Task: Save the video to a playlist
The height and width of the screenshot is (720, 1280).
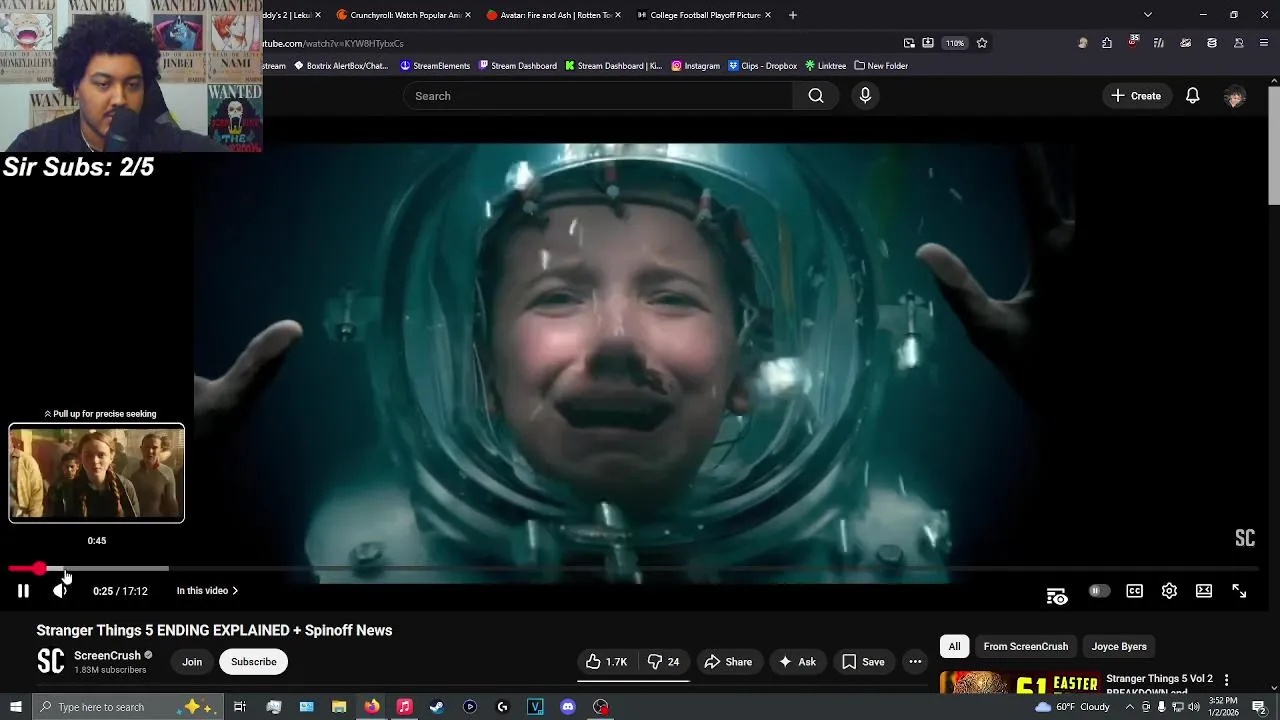Action: pos(863,662)
